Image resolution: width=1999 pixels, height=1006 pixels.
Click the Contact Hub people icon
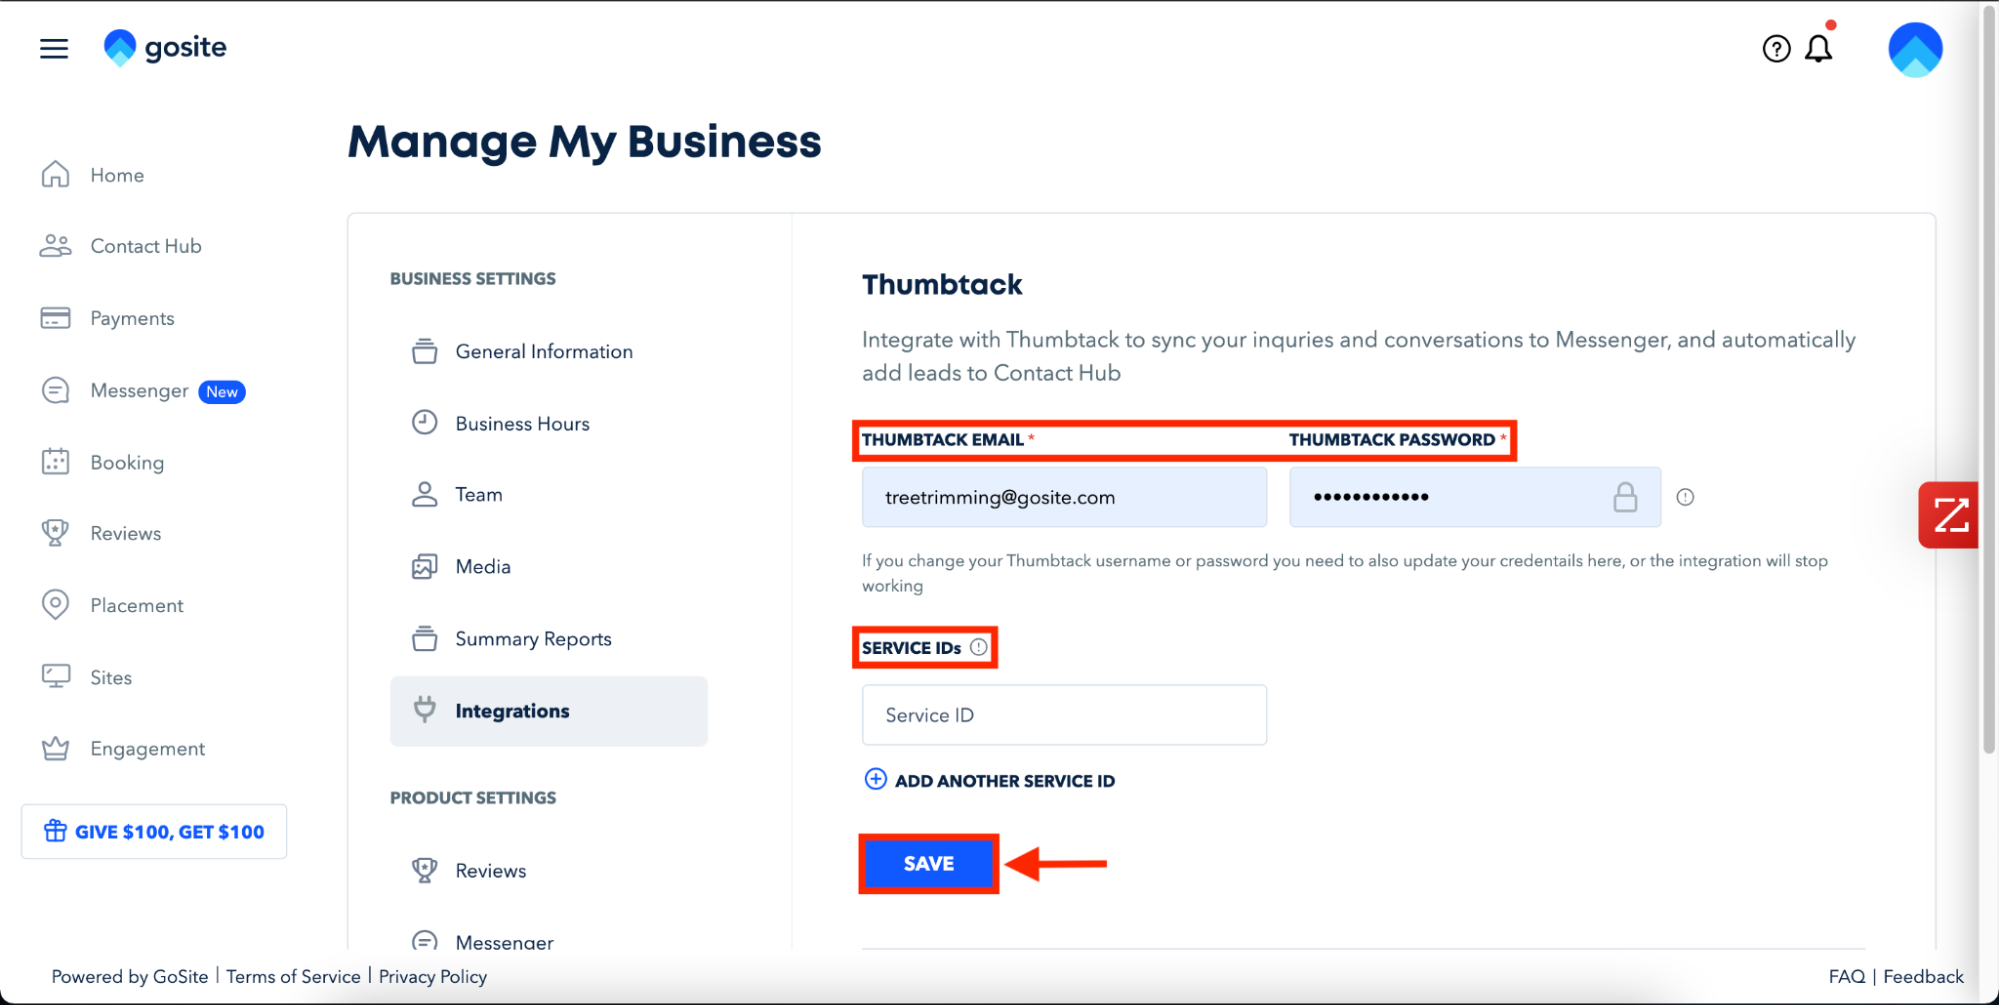[x=56, y=246]
